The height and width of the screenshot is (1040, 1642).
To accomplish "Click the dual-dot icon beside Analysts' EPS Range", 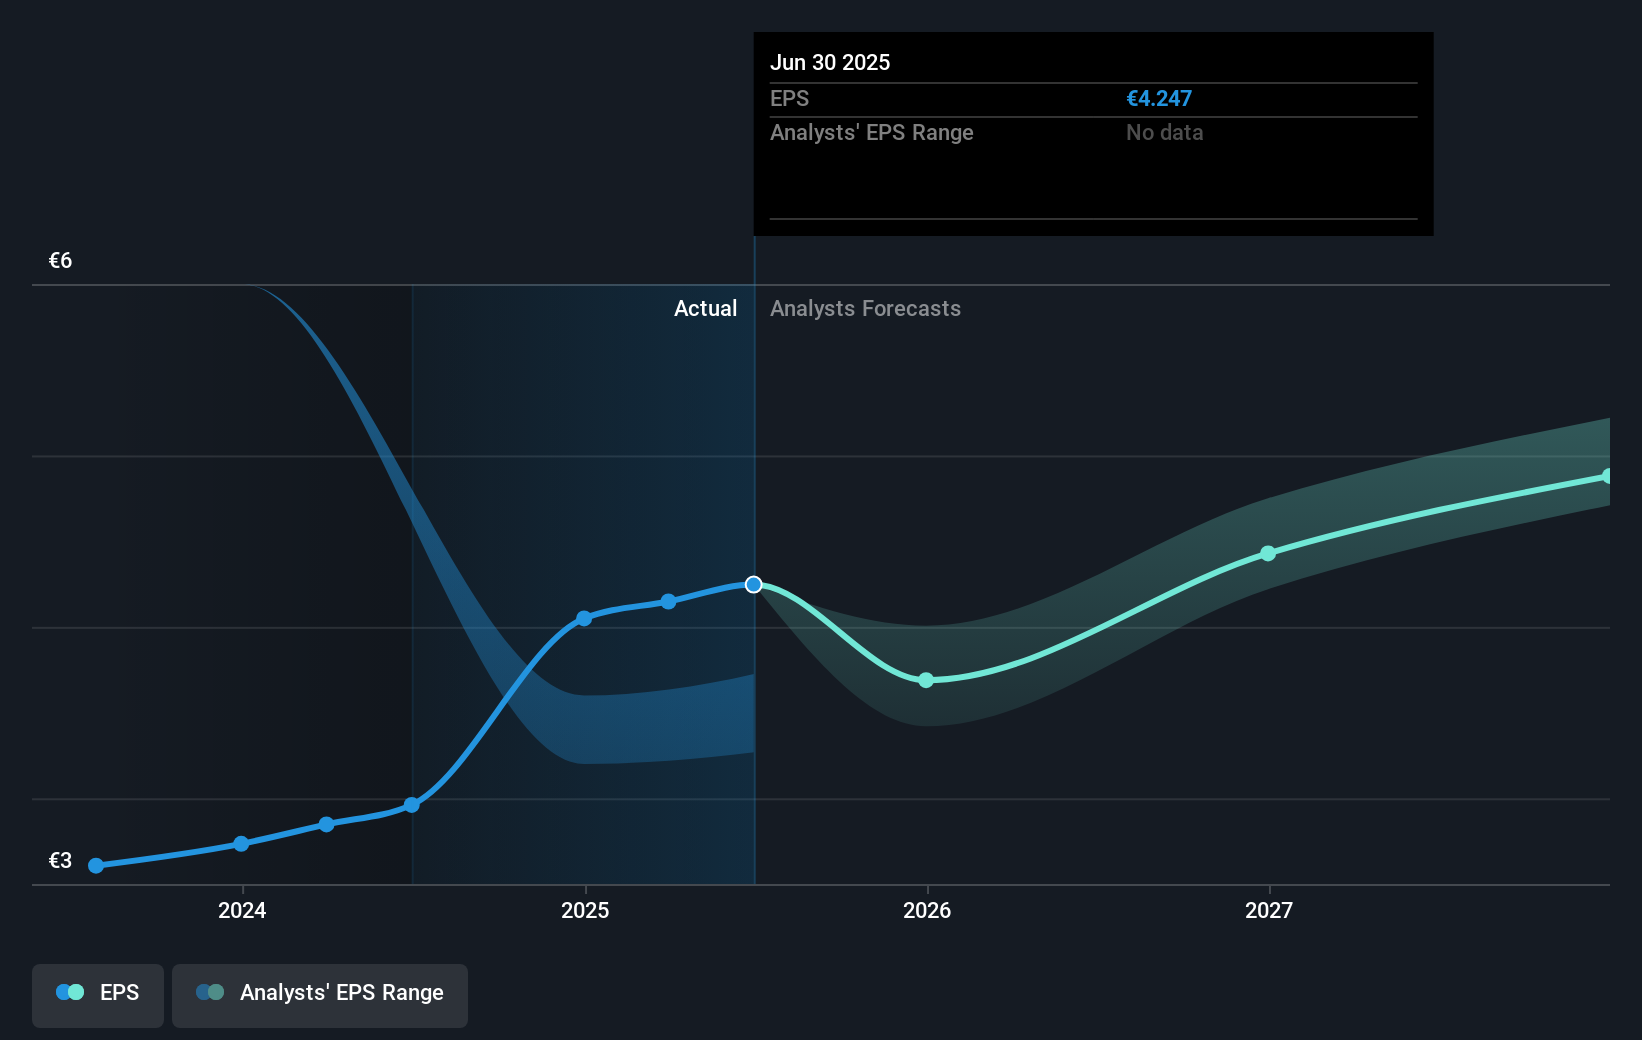I will [210, 991].
